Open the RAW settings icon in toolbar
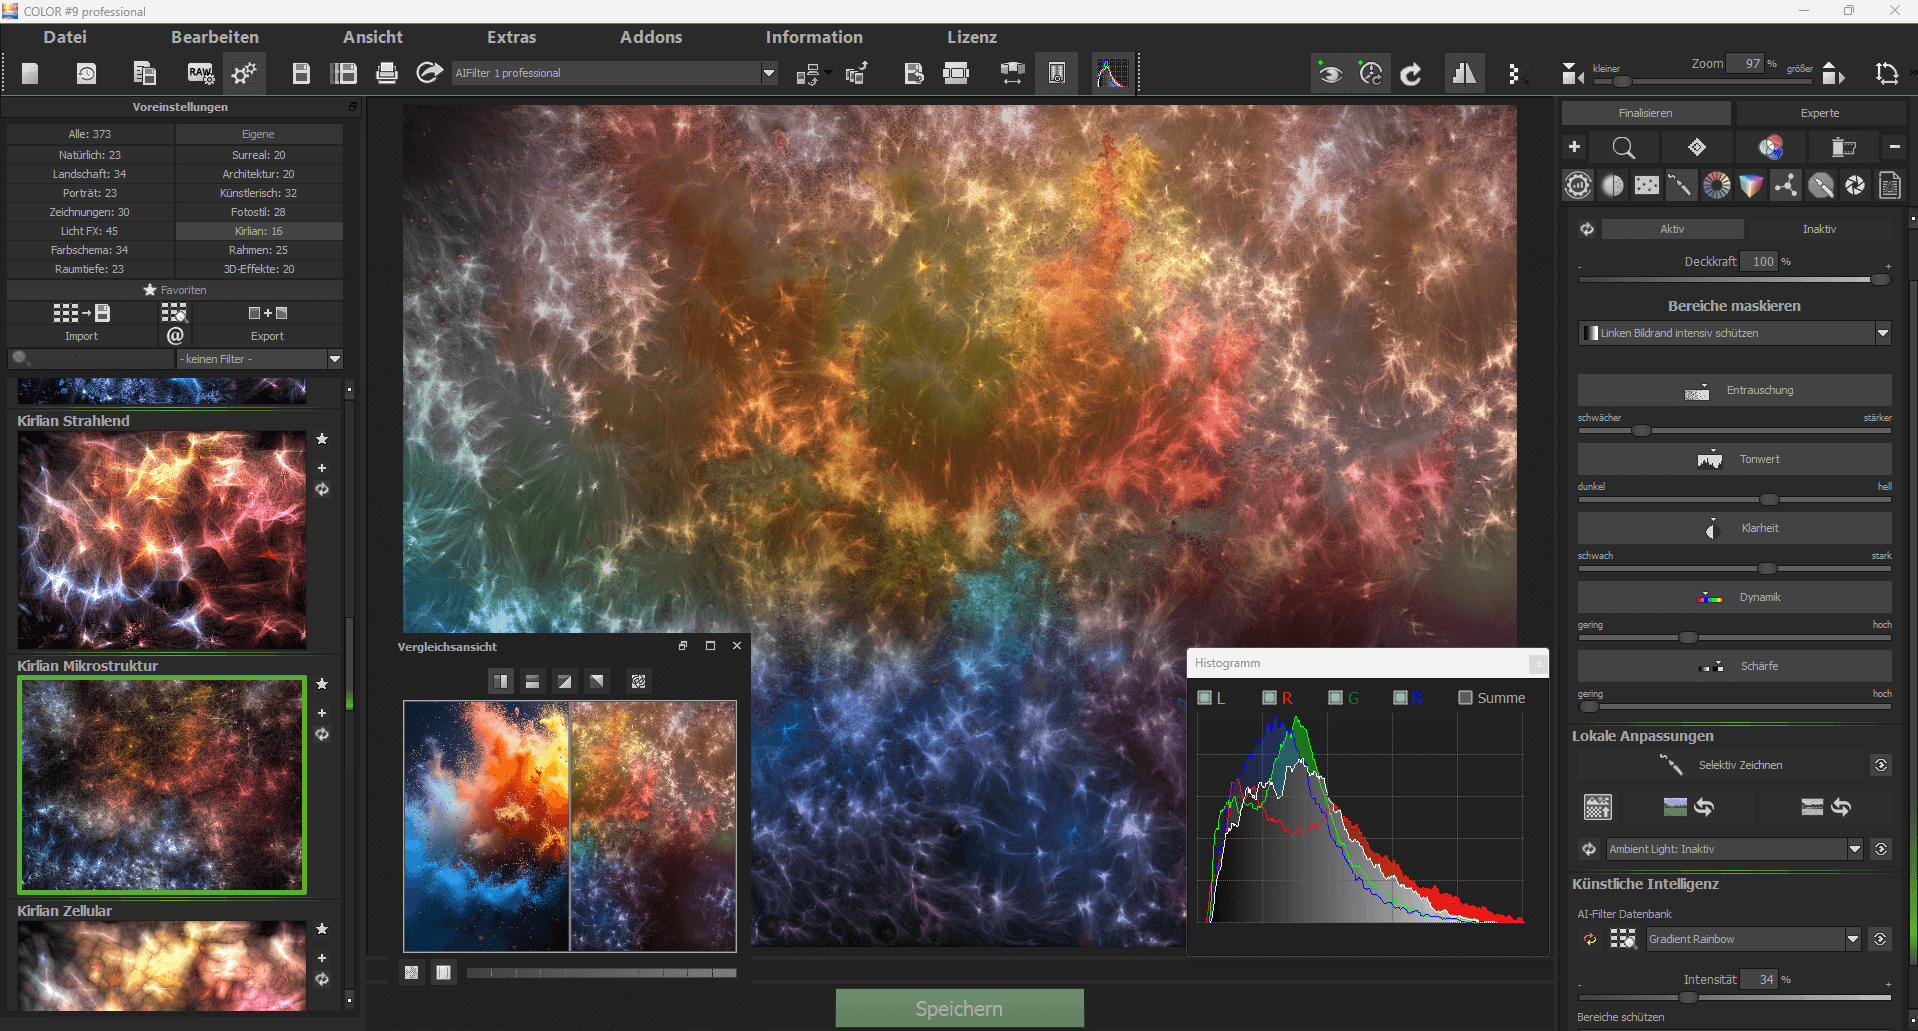1918x1031 pixels. click(200, 73)
